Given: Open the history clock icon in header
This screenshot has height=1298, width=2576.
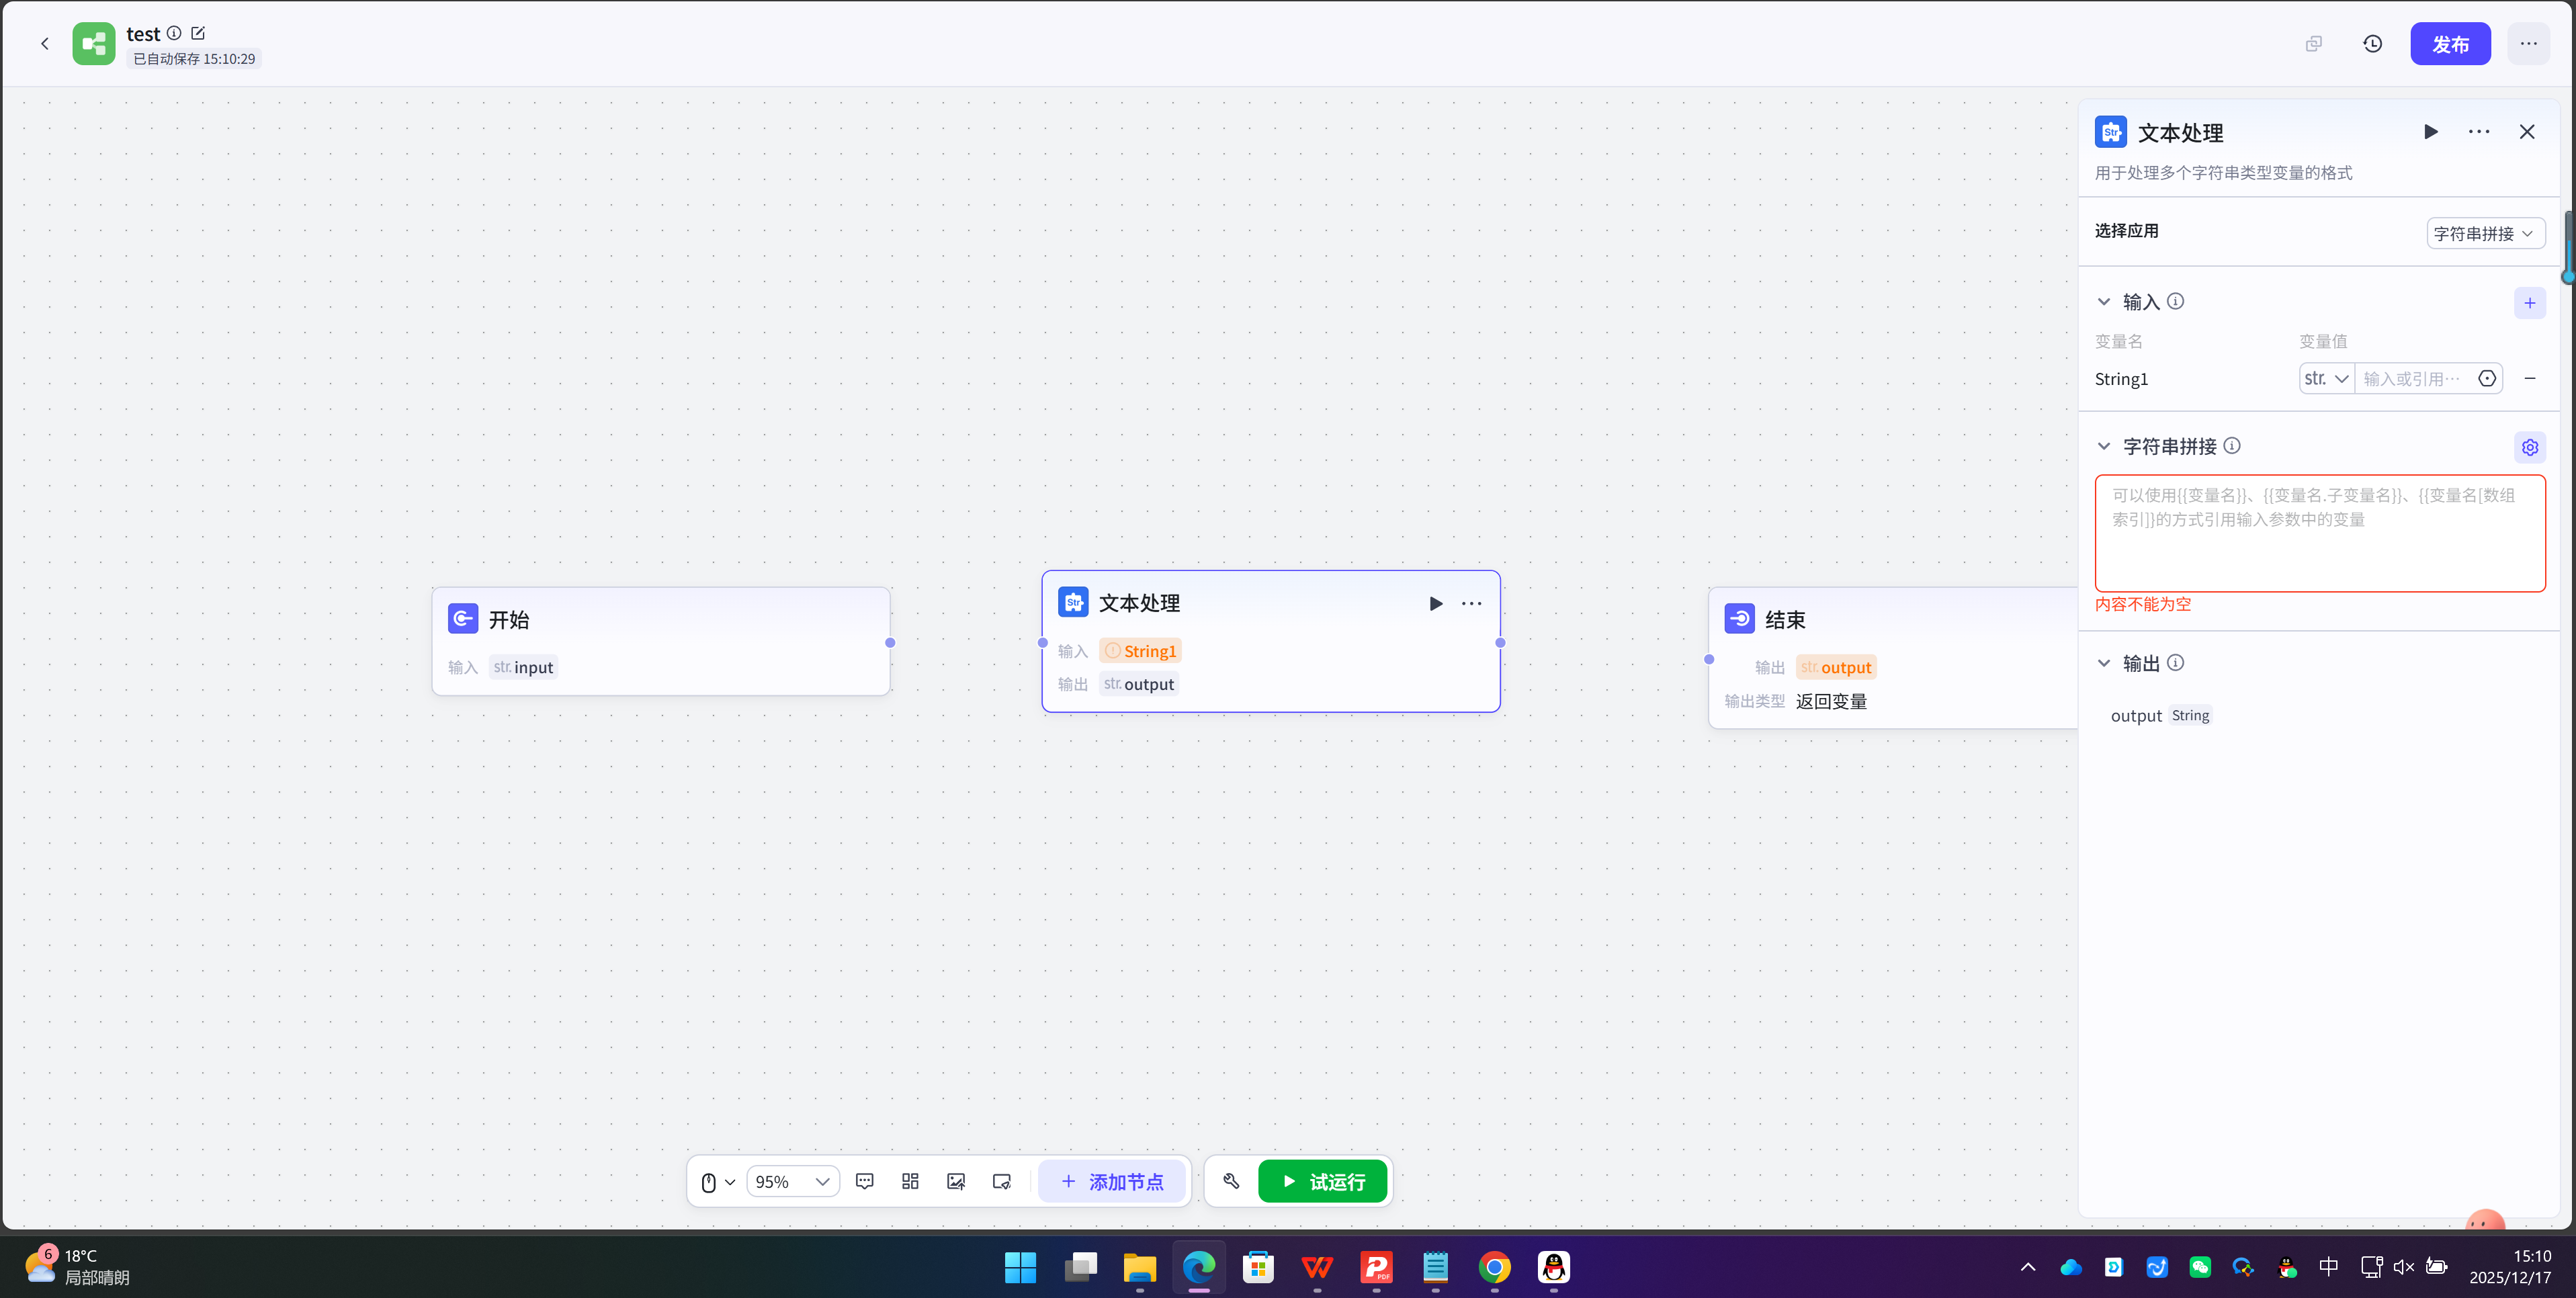Looking at the screenshot, I should tap(2372, 44).
